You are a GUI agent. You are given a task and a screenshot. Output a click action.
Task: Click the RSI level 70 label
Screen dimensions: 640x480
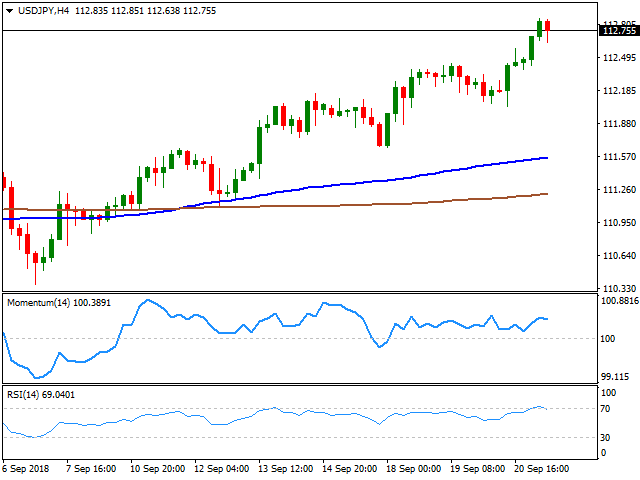click(x=605, y=409)
